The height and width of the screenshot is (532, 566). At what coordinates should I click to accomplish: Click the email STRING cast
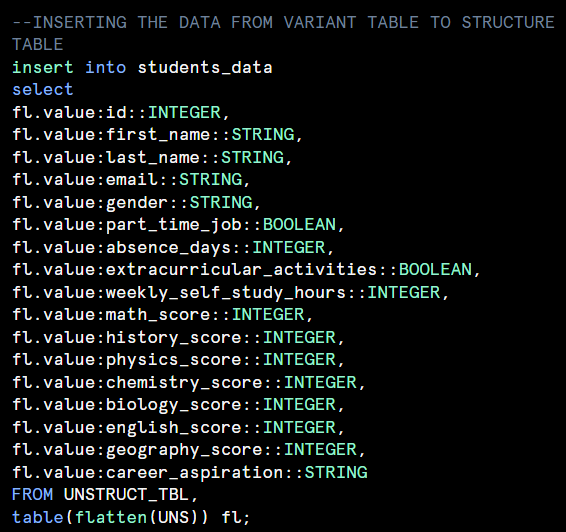(x=210, y=180)
